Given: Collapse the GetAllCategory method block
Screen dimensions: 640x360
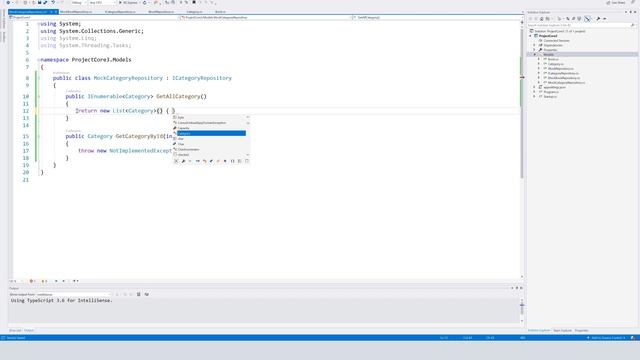Looking at the screenshot, I should pyautogui.click(x=39, y=96).
